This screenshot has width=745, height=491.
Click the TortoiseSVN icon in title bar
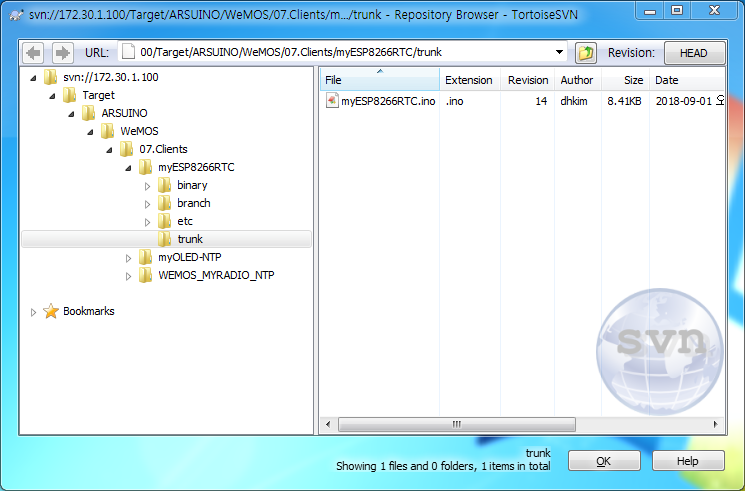(16, 15)
